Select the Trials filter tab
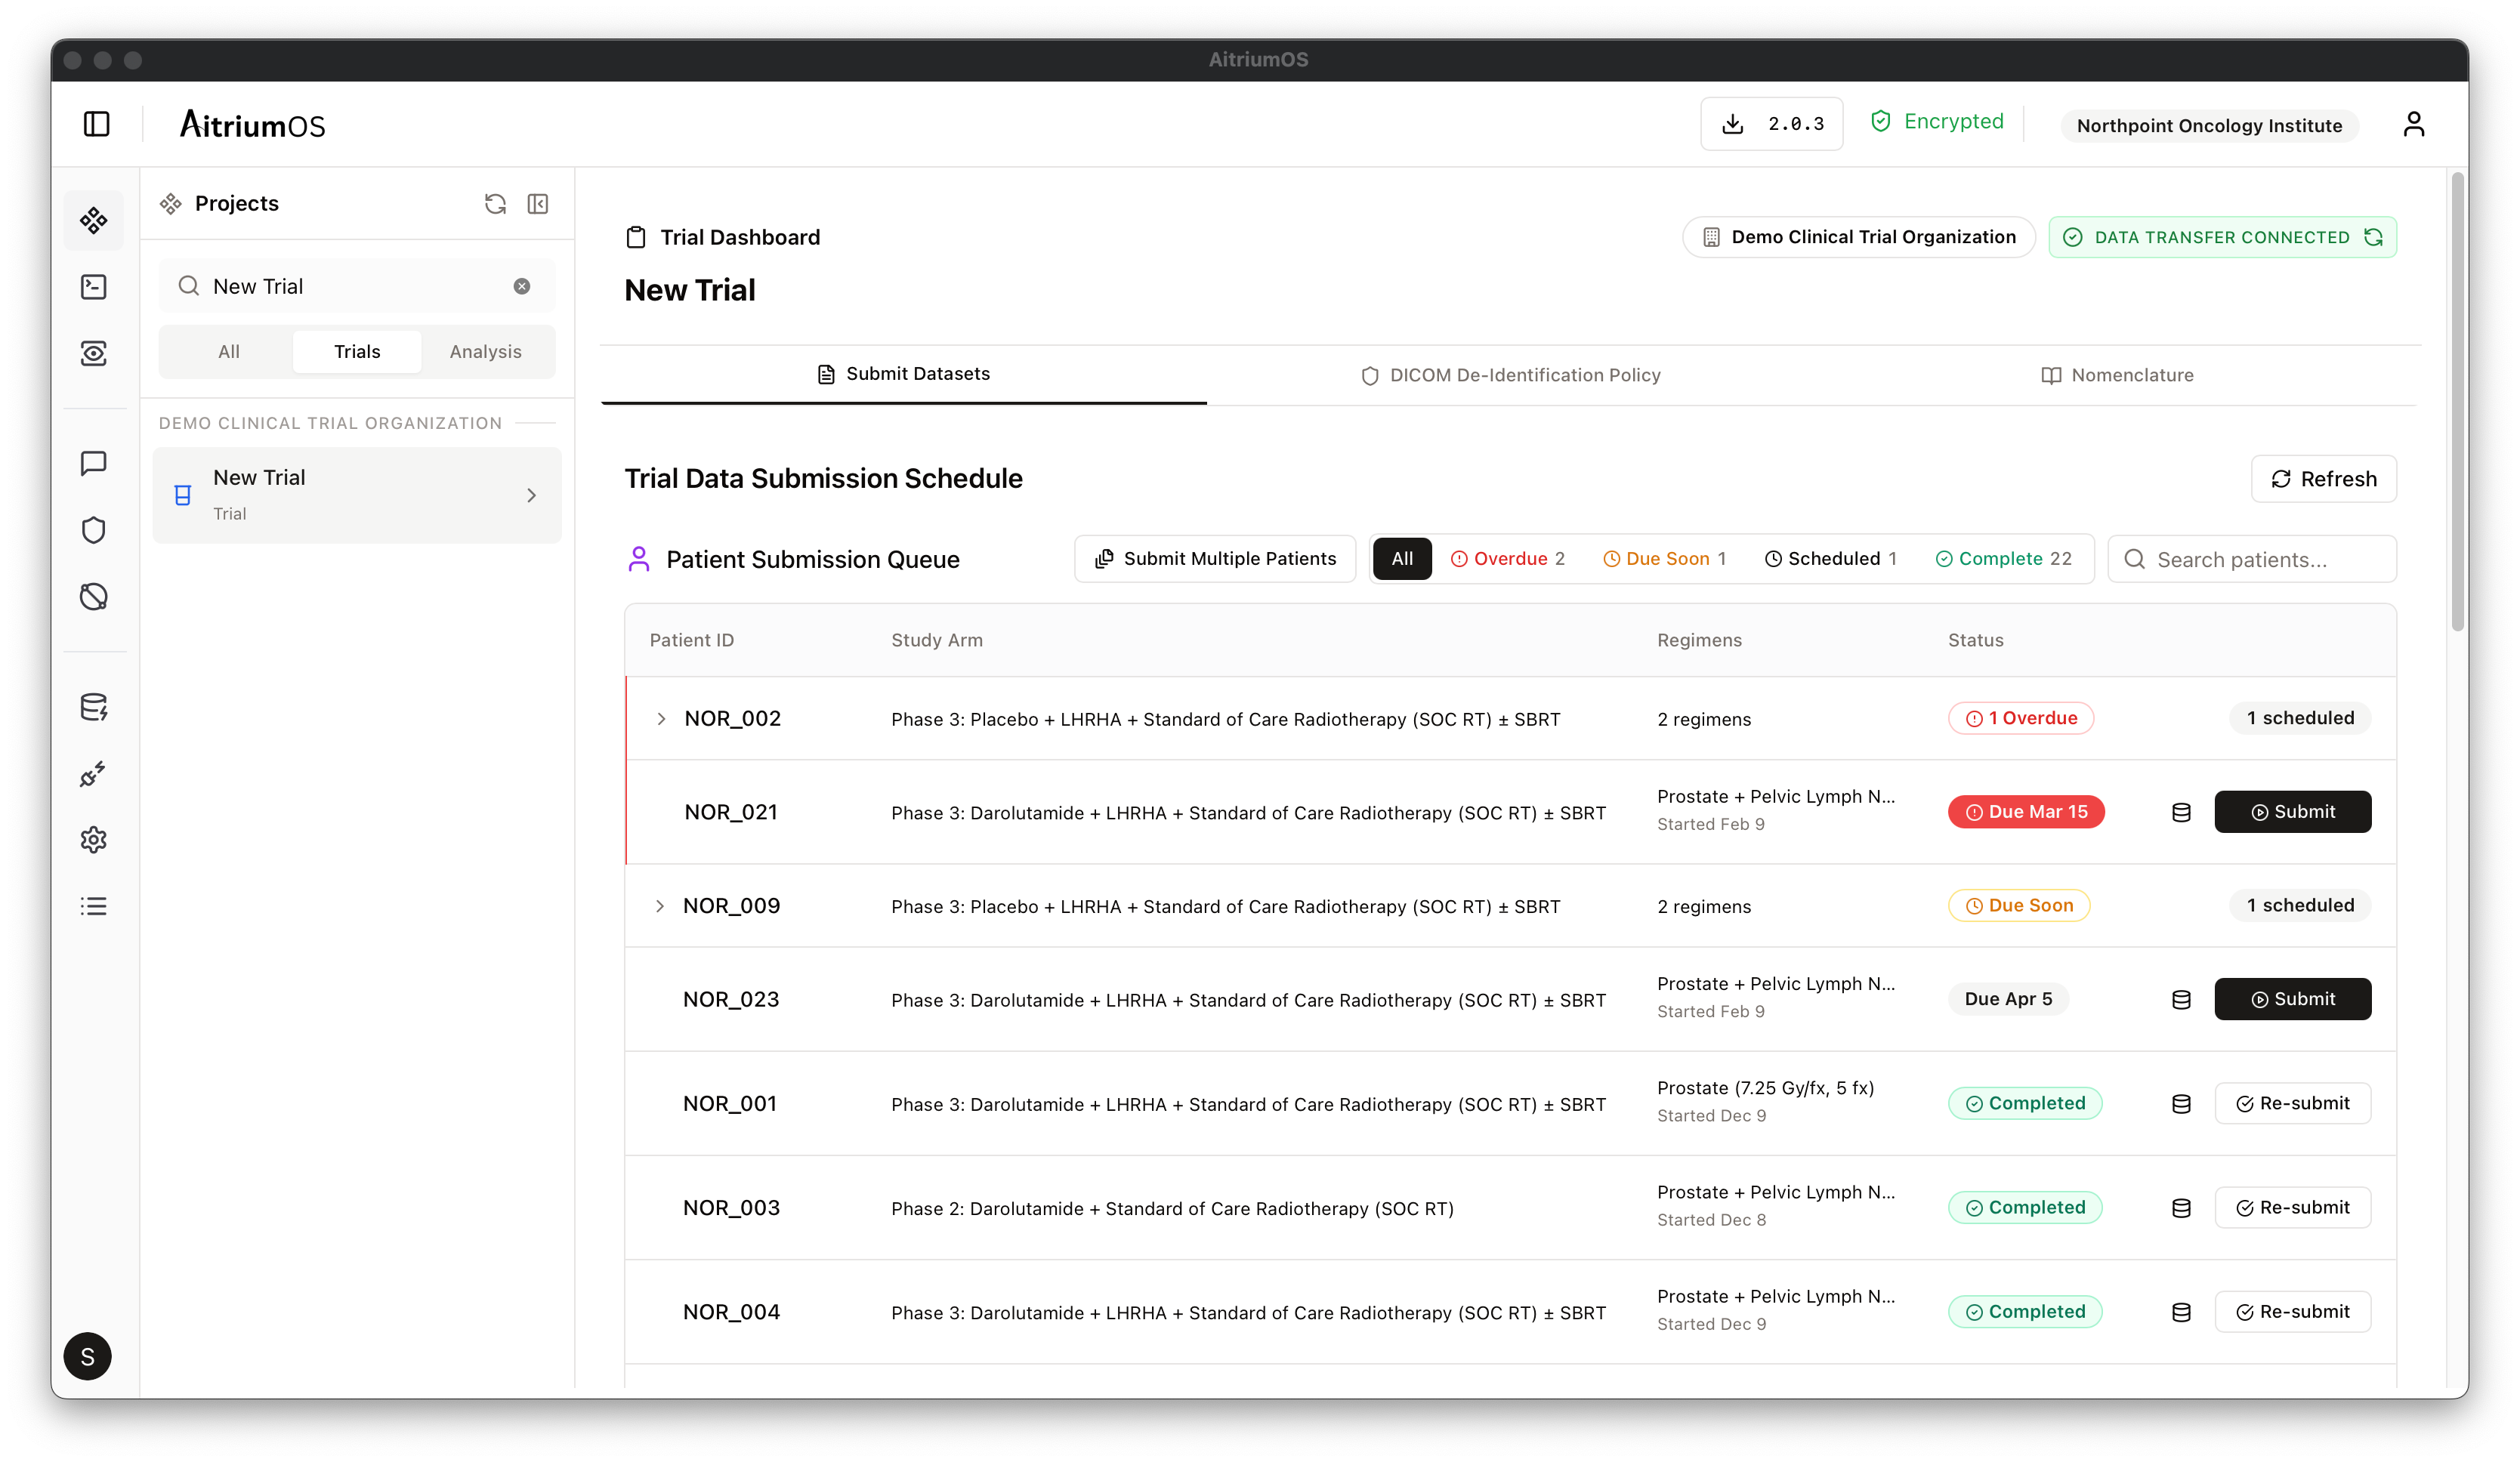The height and width of the screenshot is (1462, 2520). pos(357,352)
